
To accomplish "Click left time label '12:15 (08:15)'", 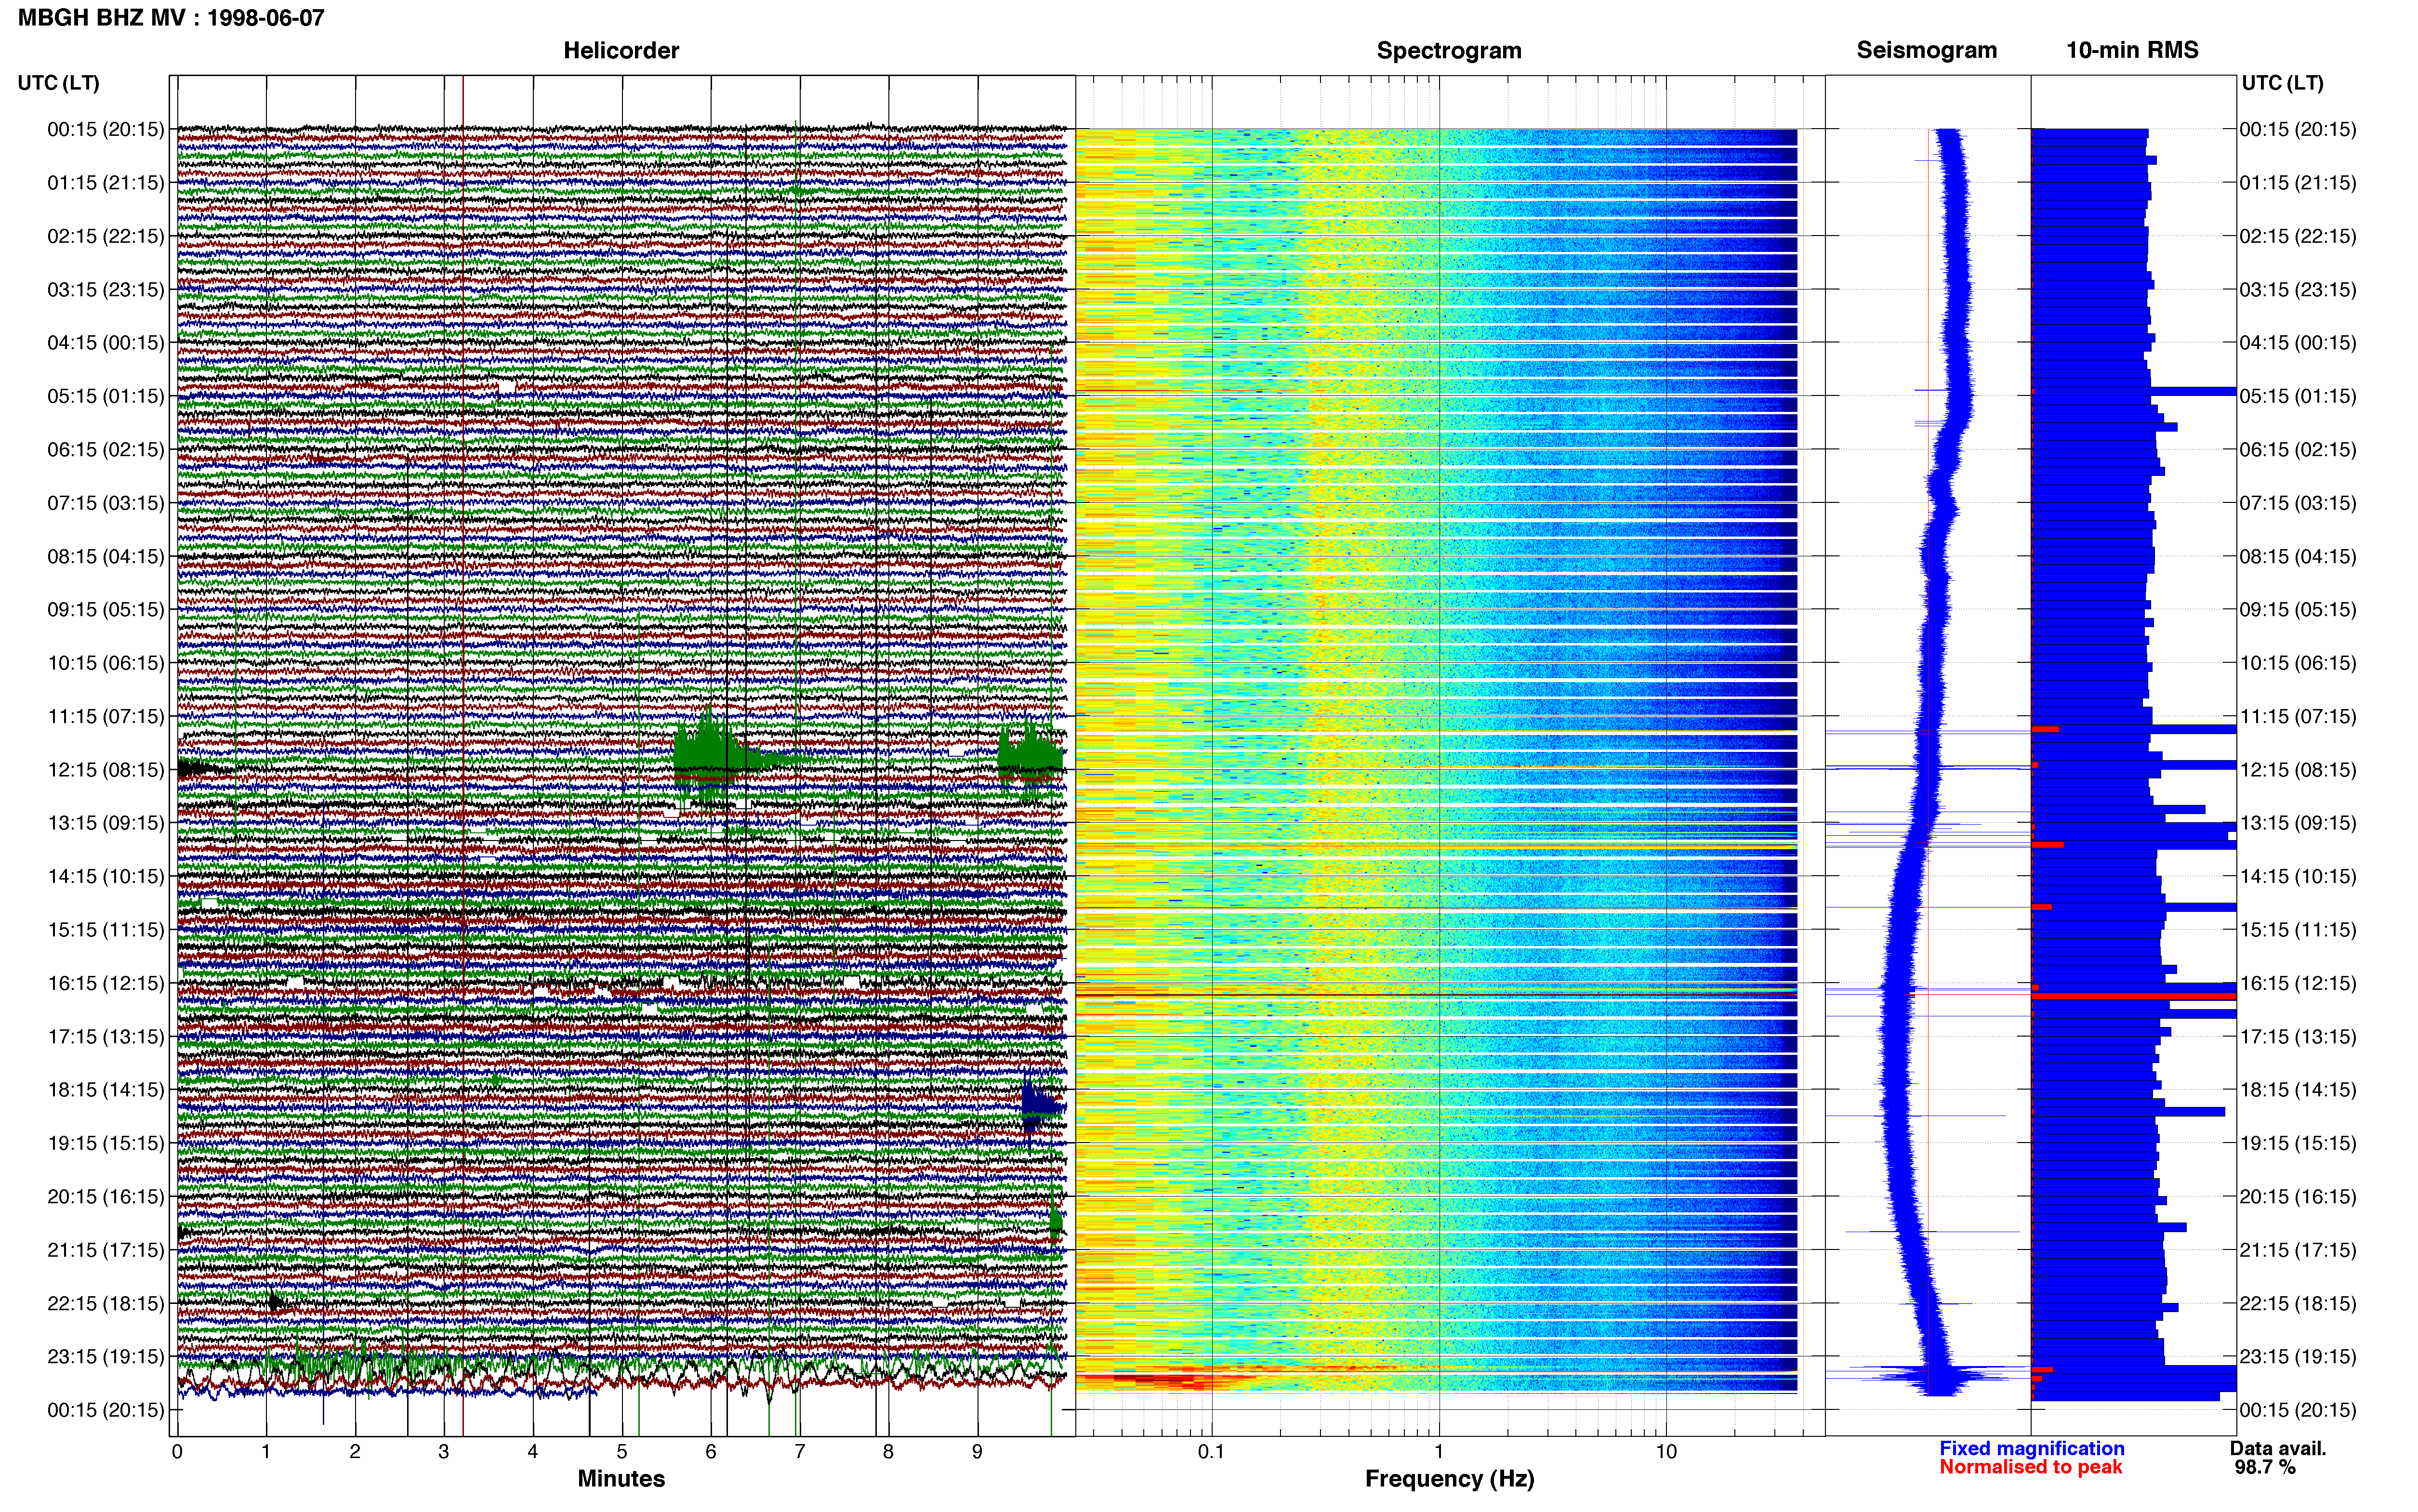I will [x=106, y=770].
